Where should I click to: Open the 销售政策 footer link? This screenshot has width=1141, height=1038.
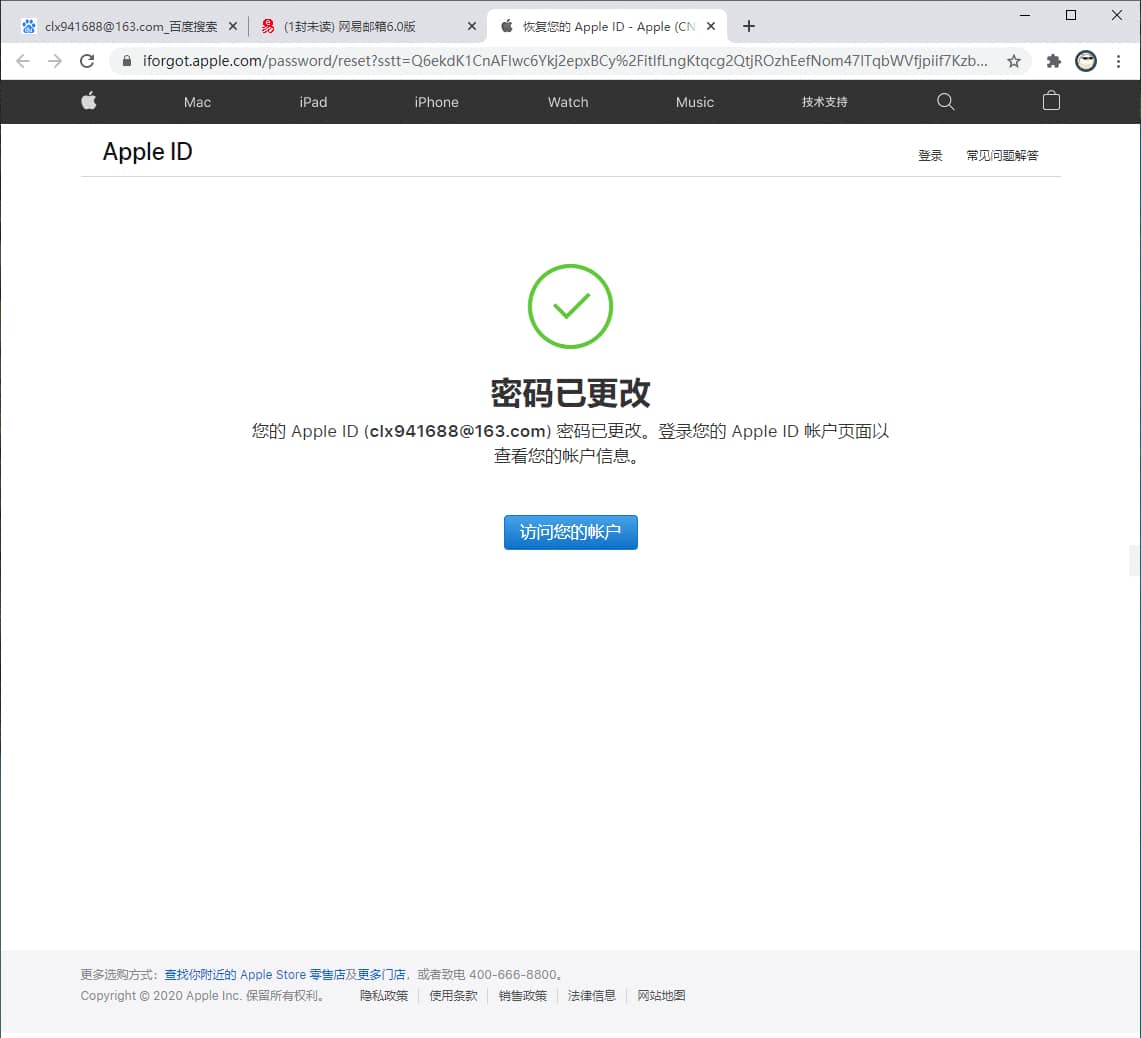[x=522, y=996]
